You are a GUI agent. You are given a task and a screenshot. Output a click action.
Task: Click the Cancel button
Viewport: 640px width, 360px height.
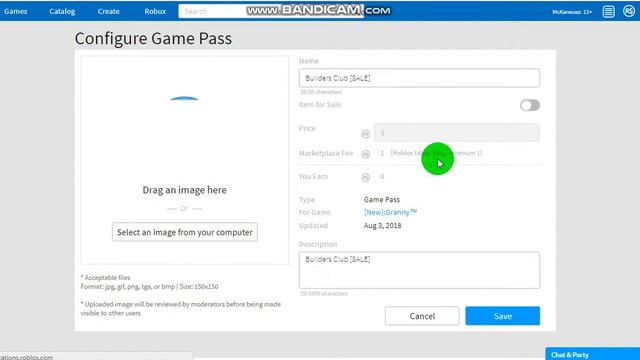422,316
